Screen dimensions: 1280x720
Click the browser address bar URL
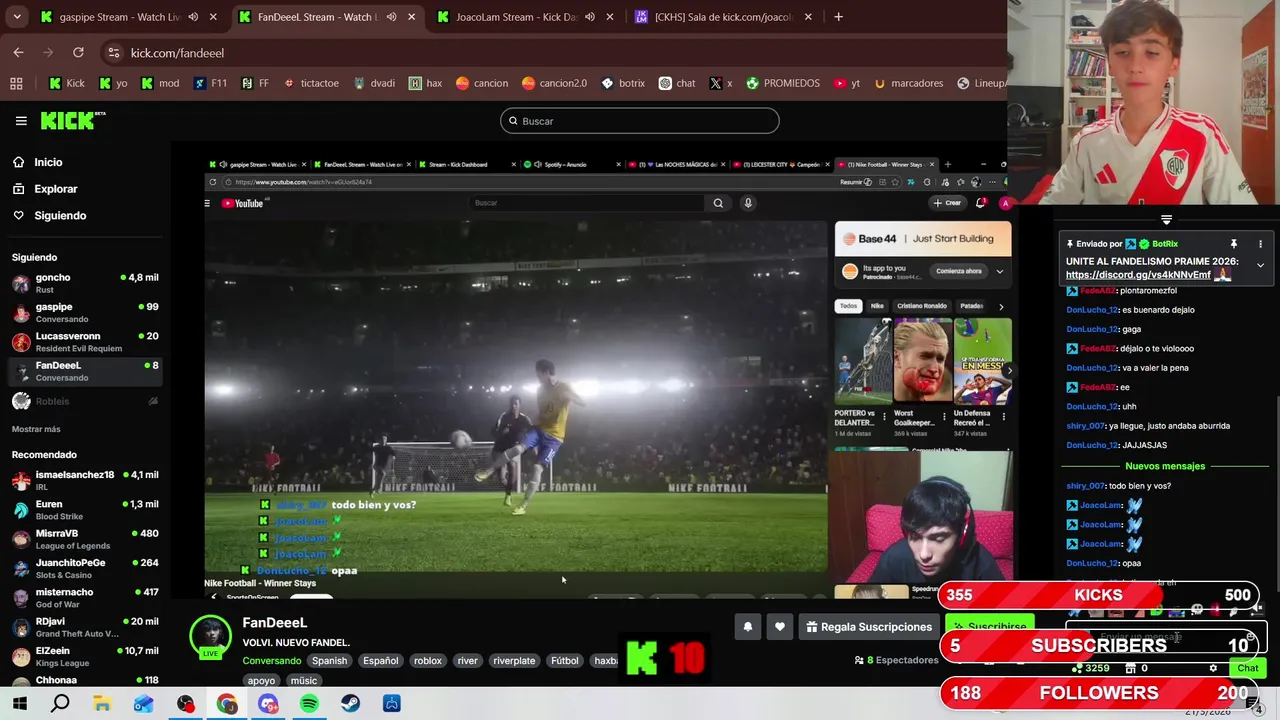coord(177,53)
